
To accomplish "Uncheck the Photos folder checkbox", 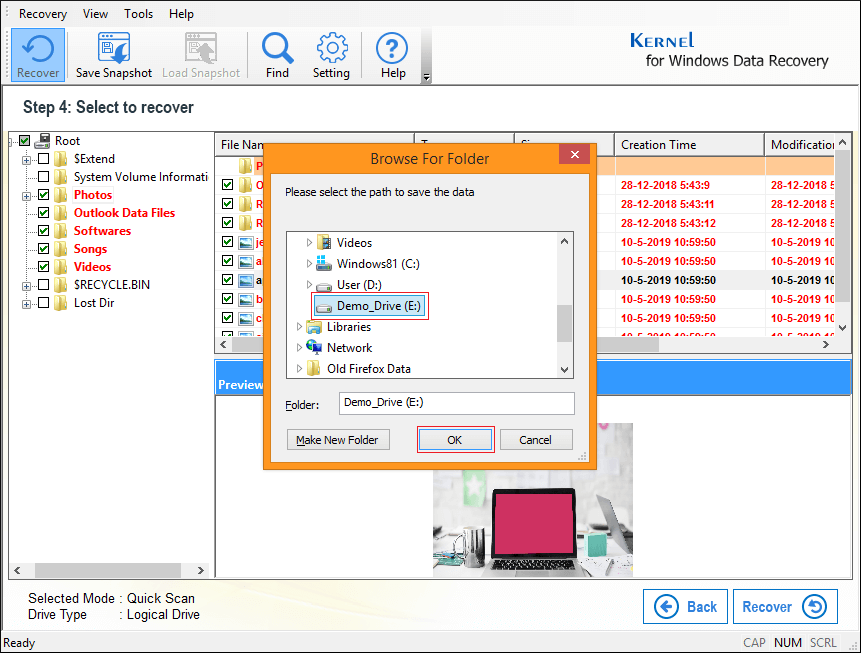I will pyautogui.click(x=43, y=195).
